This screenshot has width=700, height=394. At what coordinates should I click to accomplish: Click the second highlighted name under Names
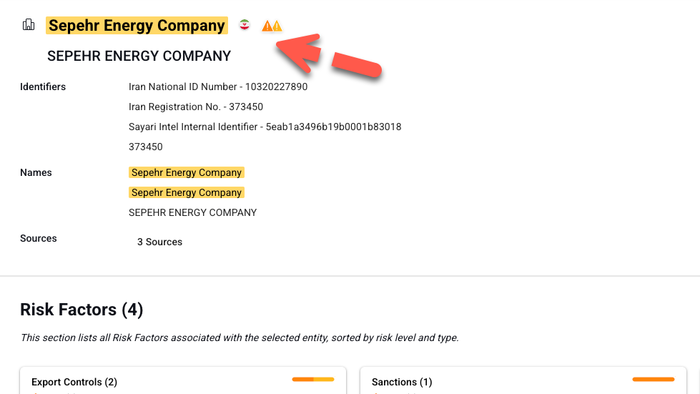(186, 192)
